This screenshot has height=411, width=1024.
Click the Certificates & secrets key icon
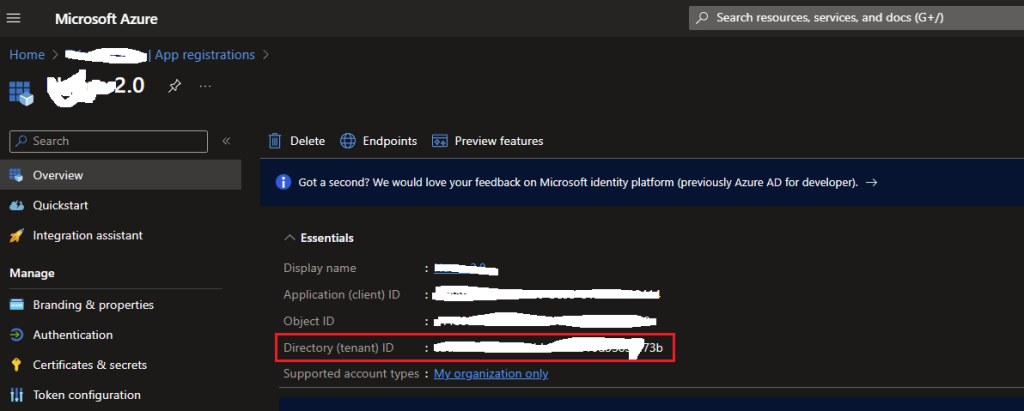click(16, 365)
